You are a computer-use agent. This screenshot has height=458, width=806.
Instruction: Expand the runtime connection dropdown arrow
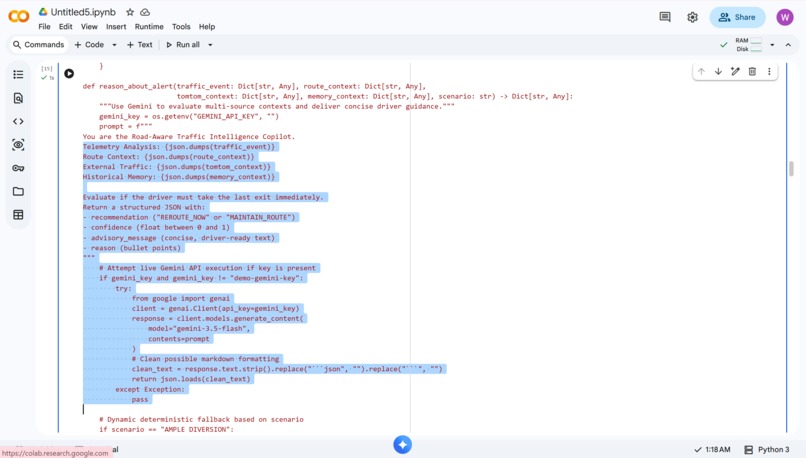[x=772, y=45]
